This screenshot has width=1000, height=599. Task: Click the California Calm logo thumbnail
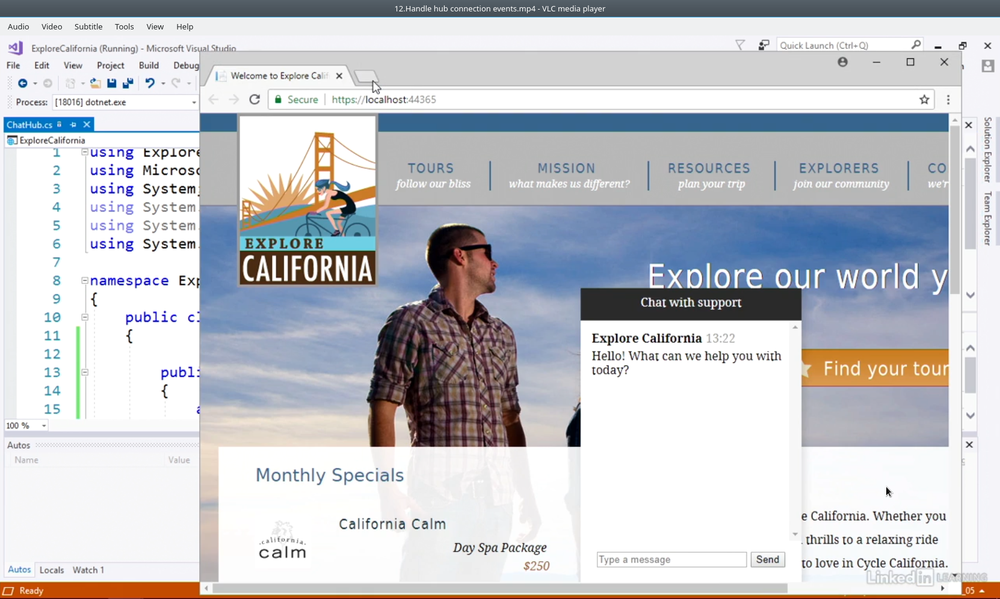click(283, 541)
